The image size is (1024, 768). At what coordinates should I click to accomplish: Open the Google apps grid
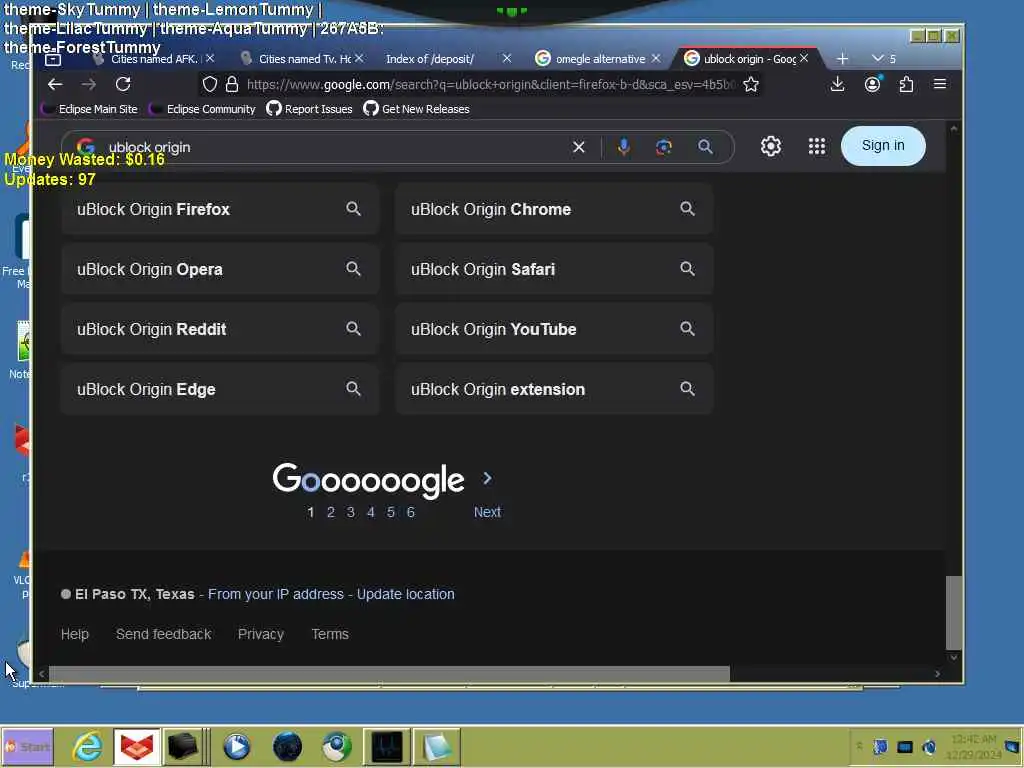click(x=816, y=146)
